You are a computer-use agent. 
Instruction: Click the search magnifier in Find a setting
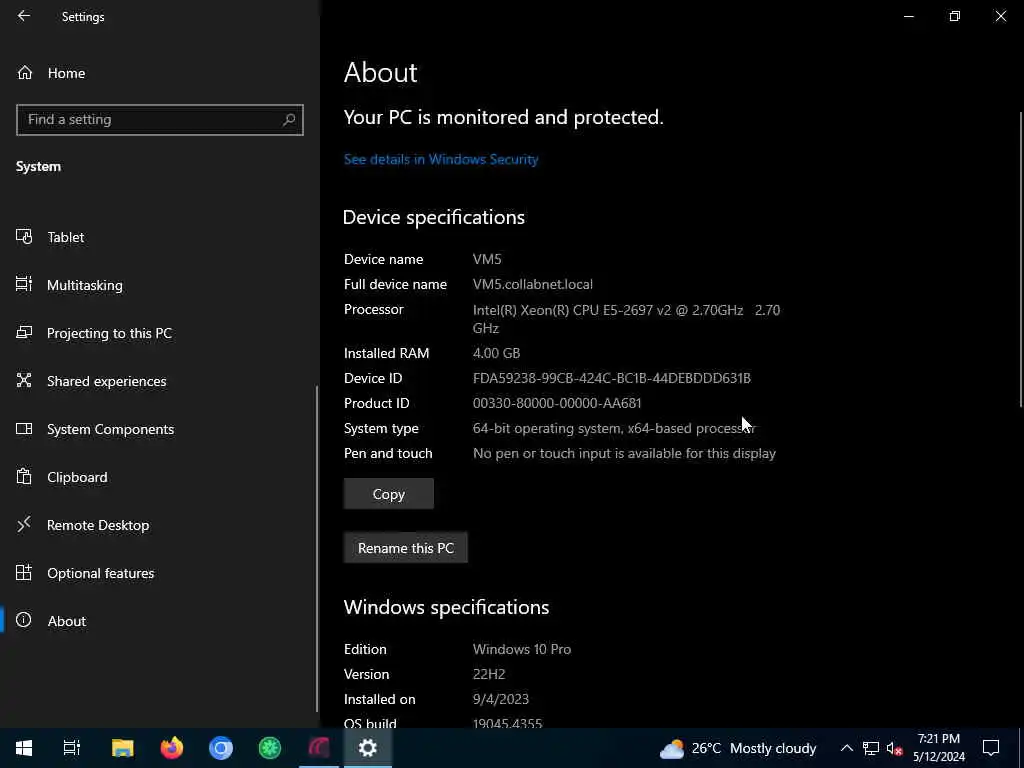point(289,120)
